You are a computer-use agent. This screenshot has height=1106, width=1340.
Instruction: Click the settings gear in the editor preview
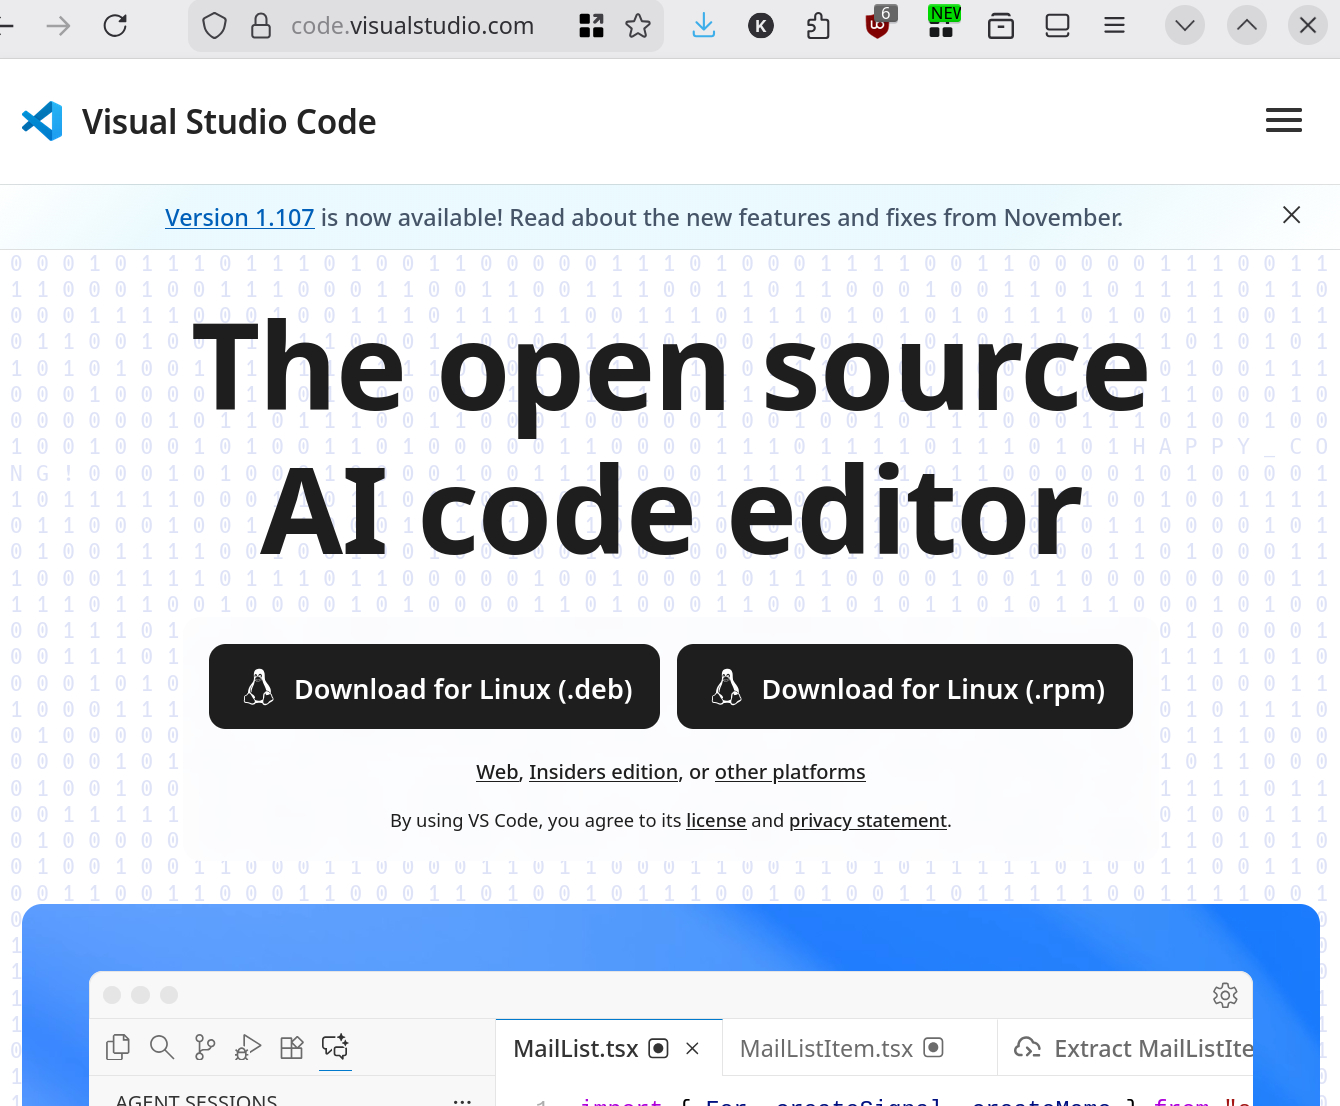pyautogui.click(x=1224, y=995)
